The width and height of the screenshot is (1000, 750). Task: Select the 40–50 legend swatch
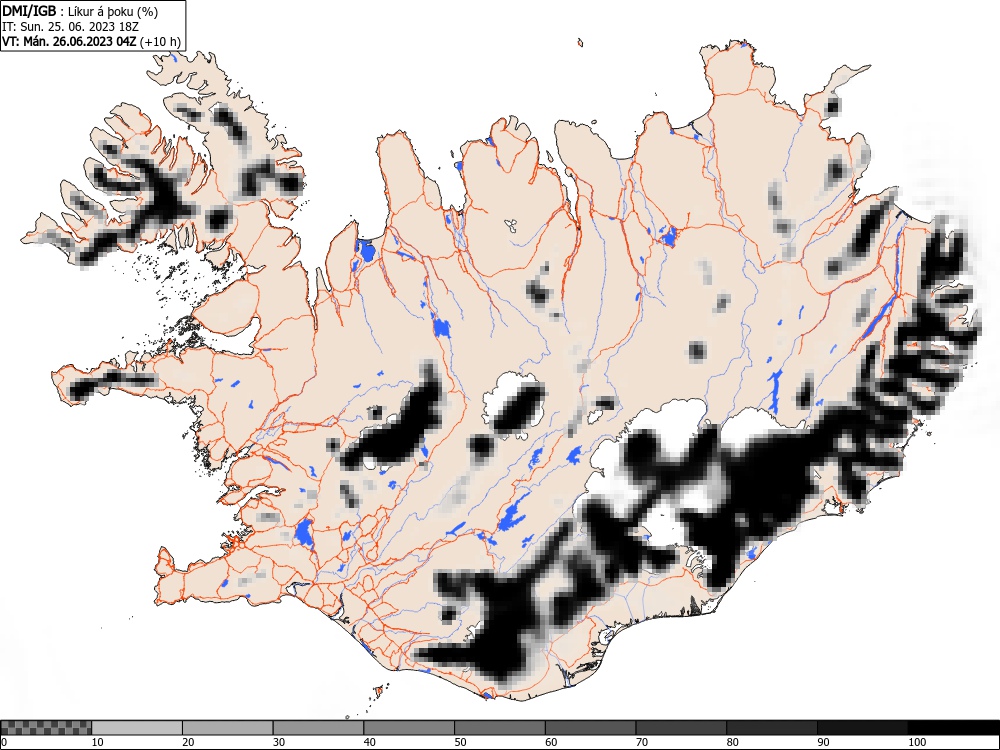click(409, 728)
